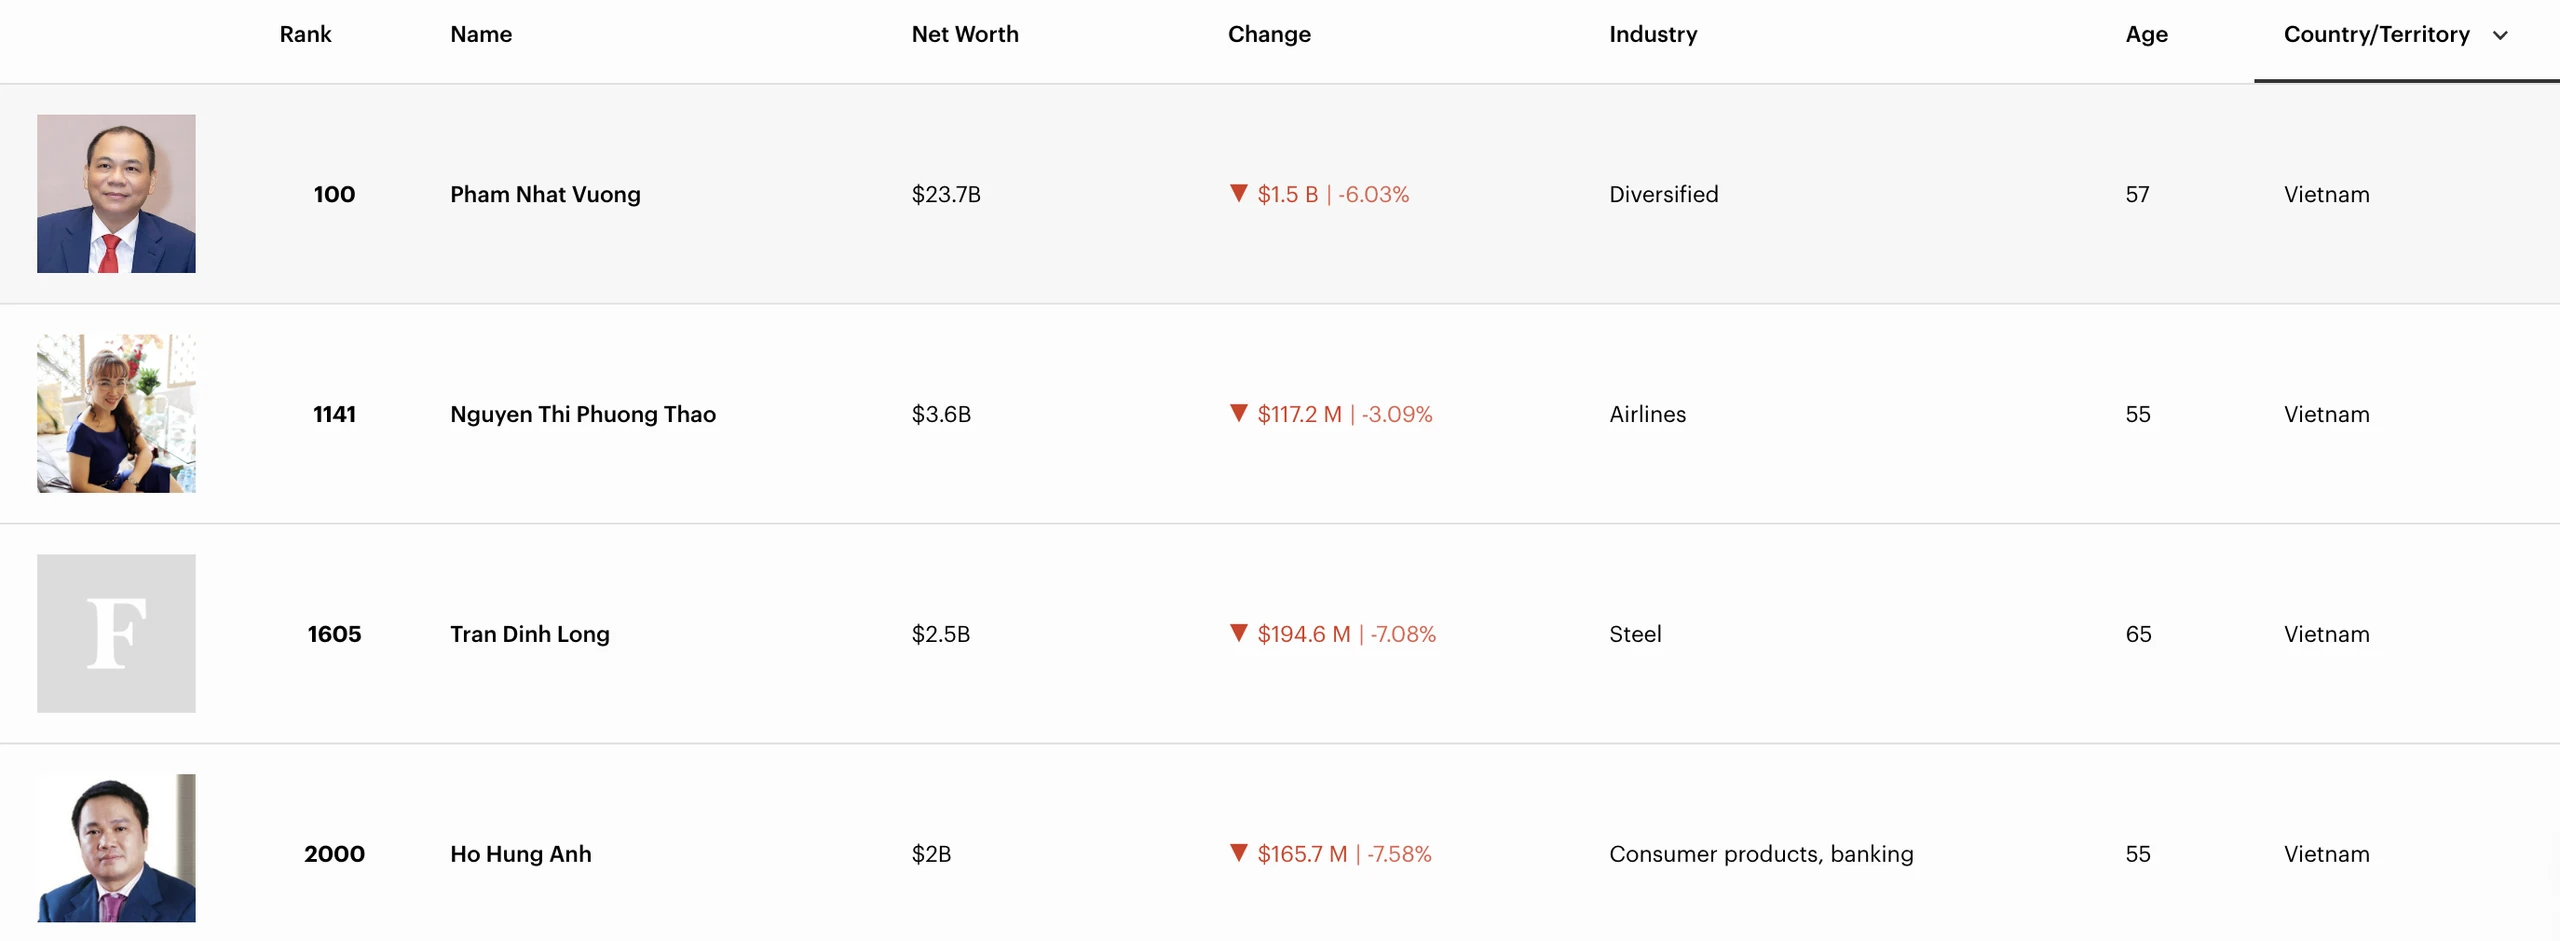Screen dimensions: 2560x941
Task: Click the red triangle beside $165.7 M
Action: point(1238,853)
